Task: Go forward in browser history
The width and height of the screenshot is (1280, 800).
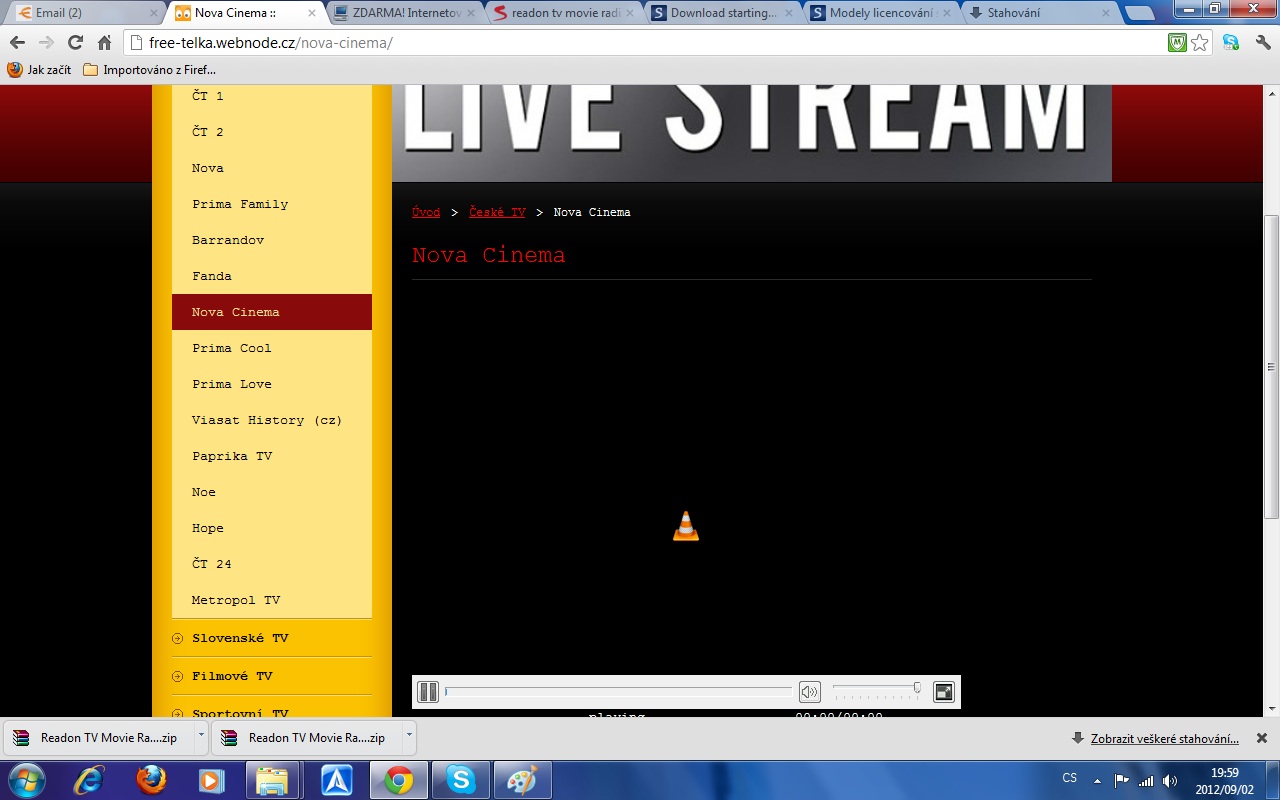Action: (x=46, y=42)
